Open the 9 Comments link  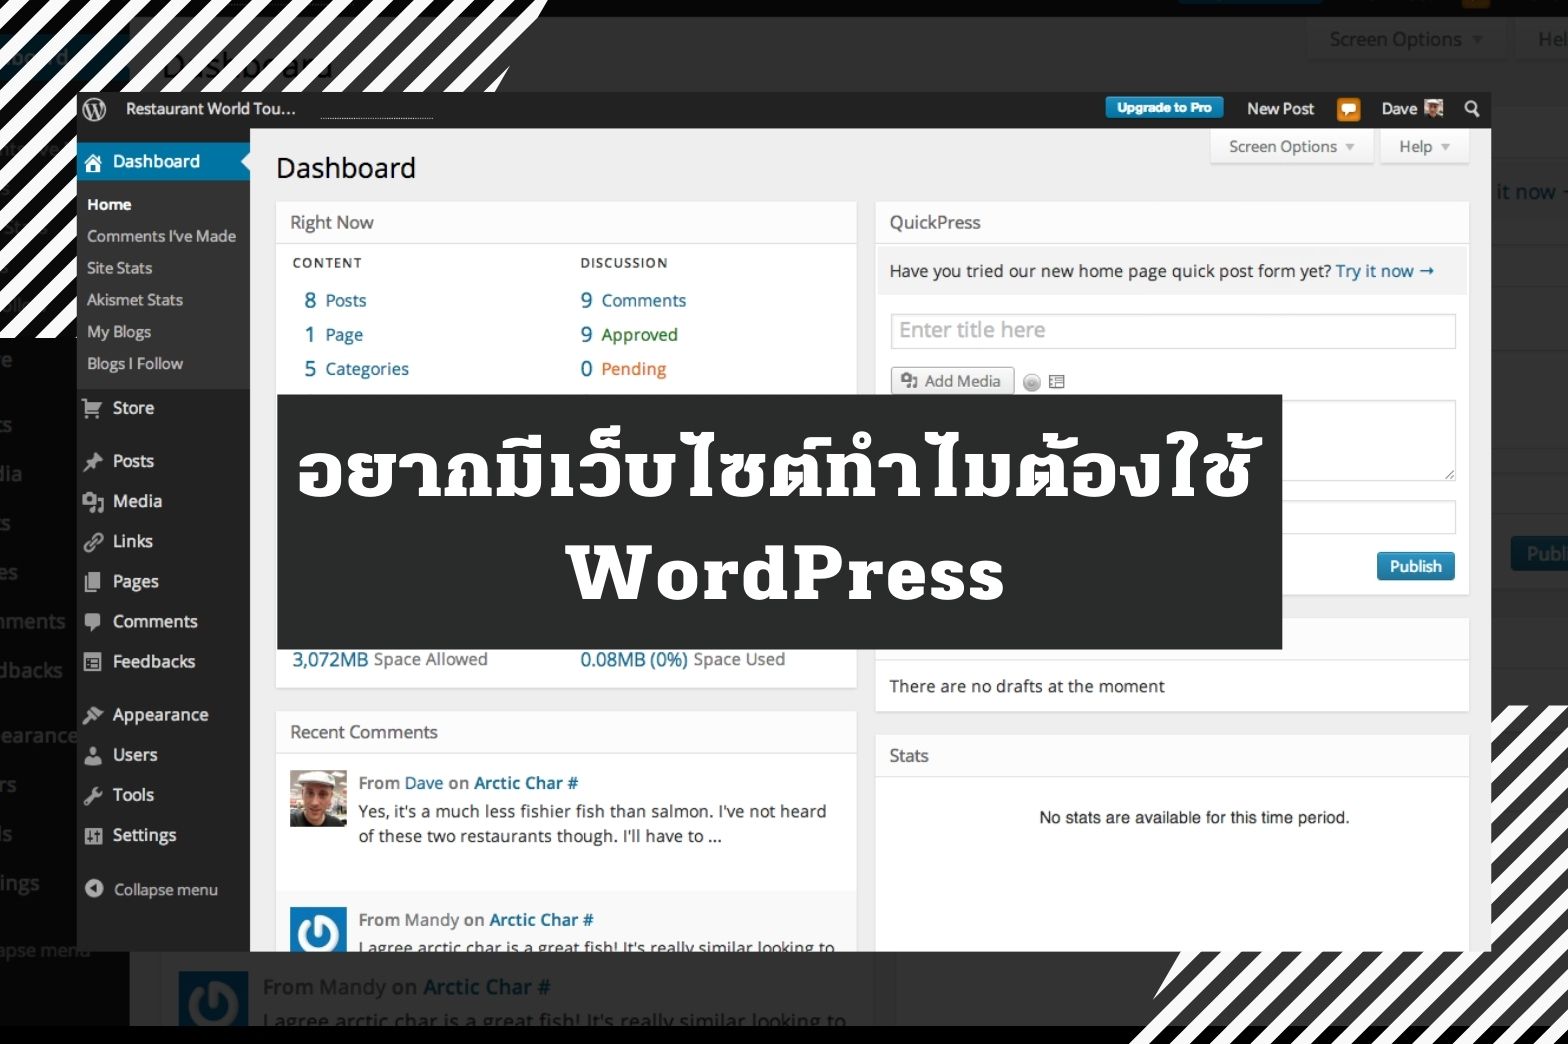pos(633,300)
